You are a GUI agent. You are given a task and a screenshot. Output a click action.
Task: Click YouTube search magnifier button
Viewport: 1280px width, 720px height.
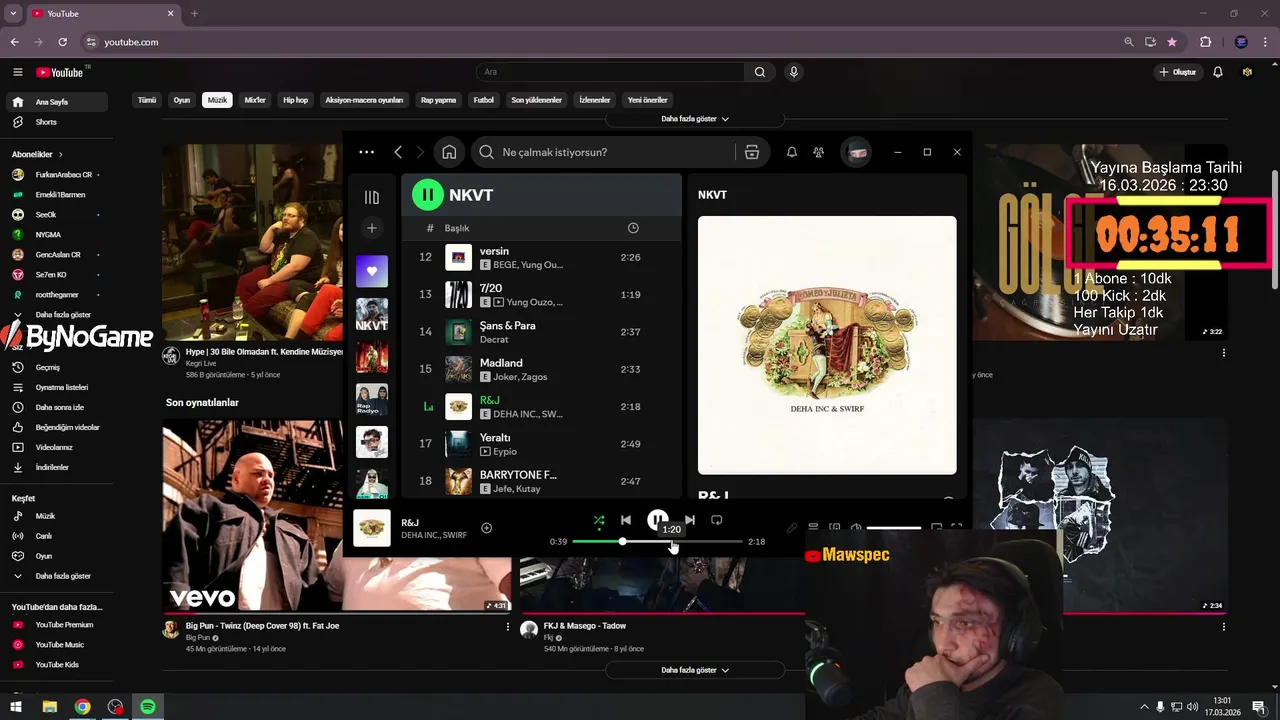click(760, 72)
